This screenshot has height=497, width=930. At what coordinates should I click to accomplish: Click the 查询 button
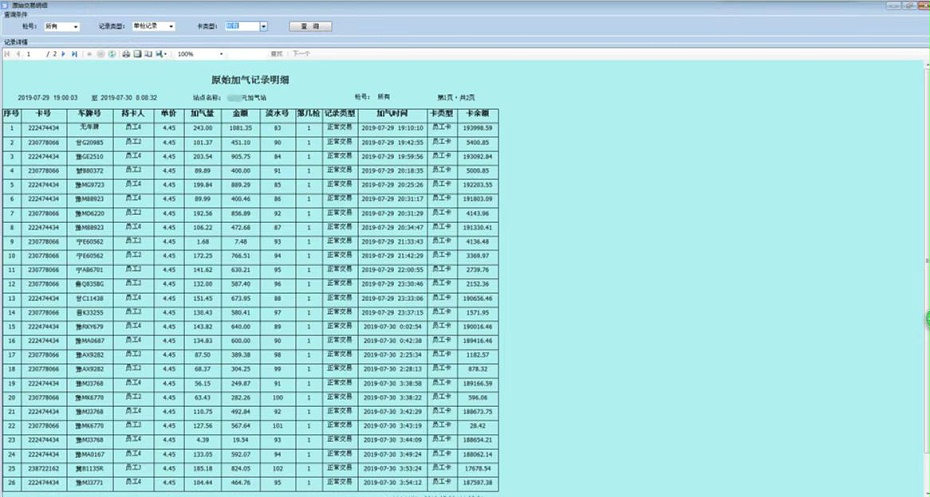(x=309, y=26)
